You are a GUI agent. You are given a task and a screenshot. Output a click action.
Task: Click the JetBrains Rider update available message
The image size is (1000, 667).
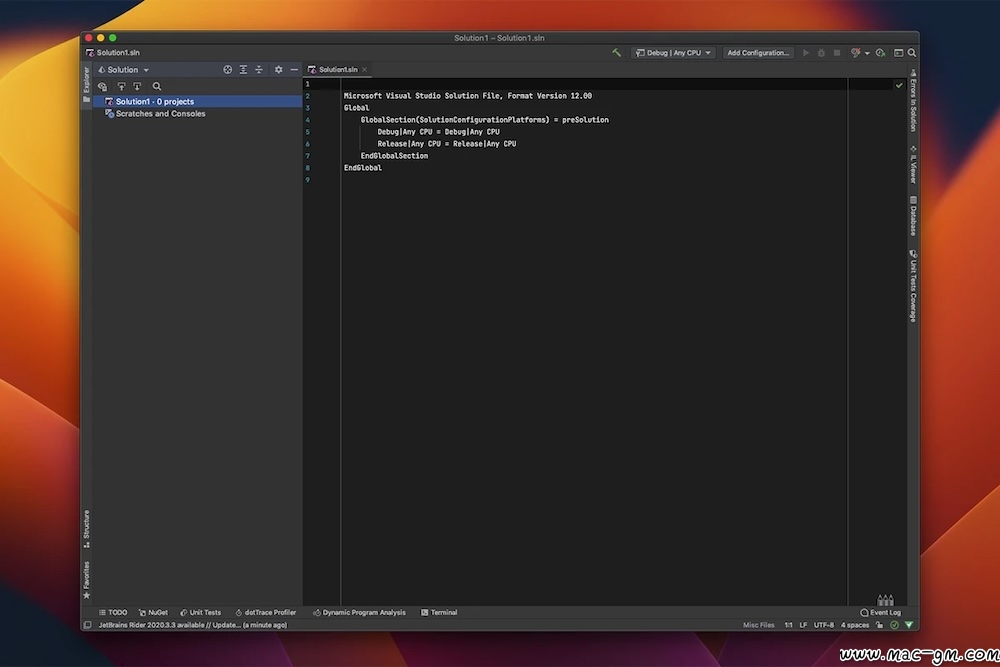pos(193,625)
